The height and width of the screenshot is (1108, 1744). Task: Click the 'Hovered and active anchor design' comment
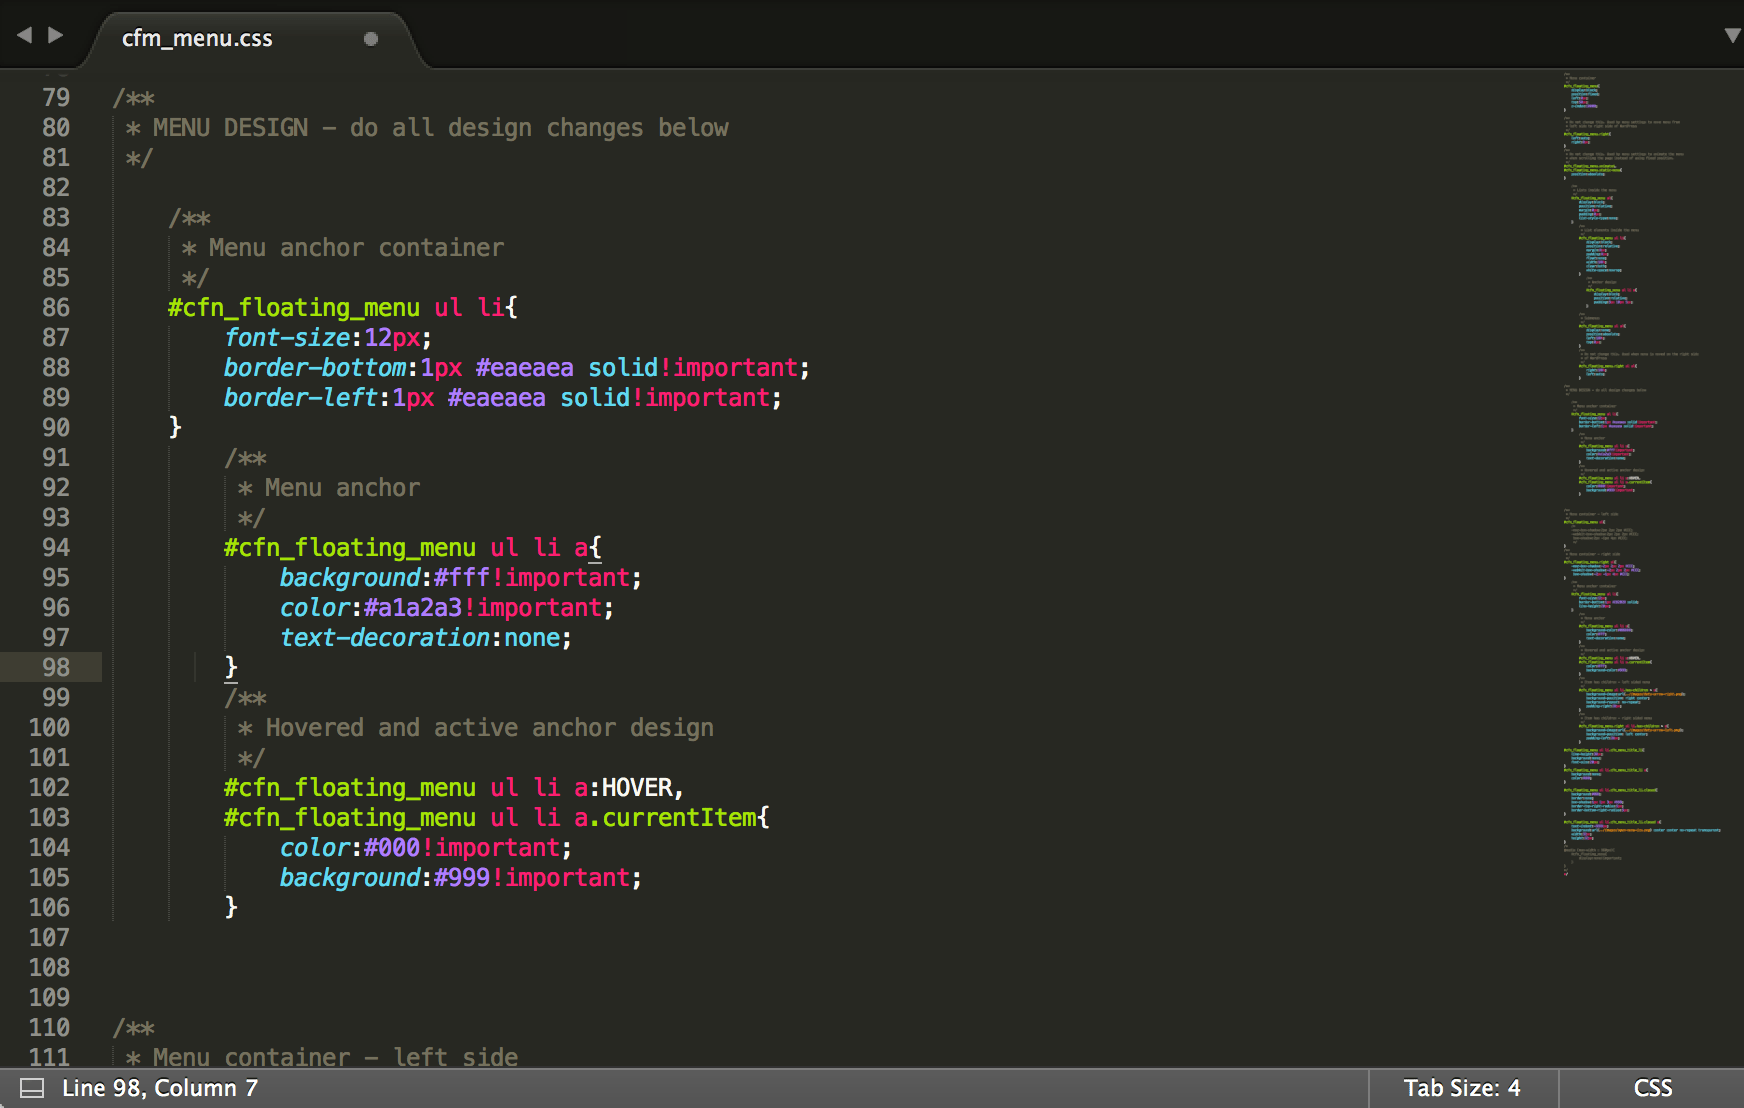coord(476,728)
